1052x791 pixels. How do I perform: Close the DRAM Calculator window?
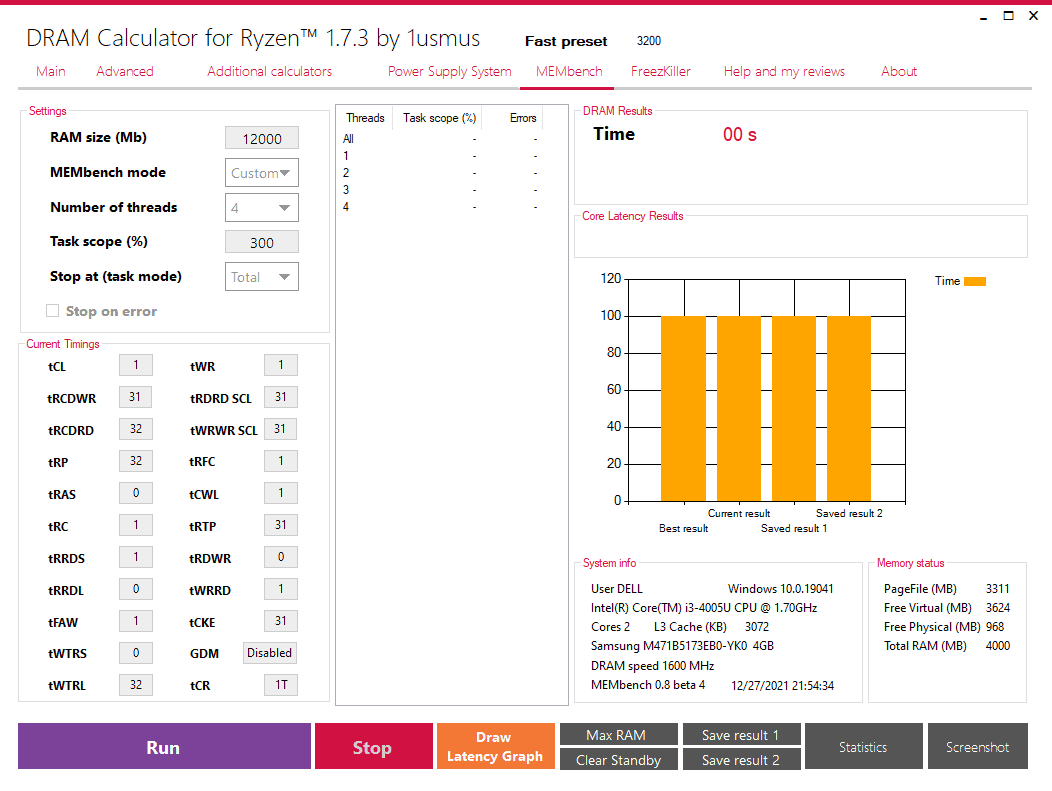pyautogui.click(x=1033, y=15)
